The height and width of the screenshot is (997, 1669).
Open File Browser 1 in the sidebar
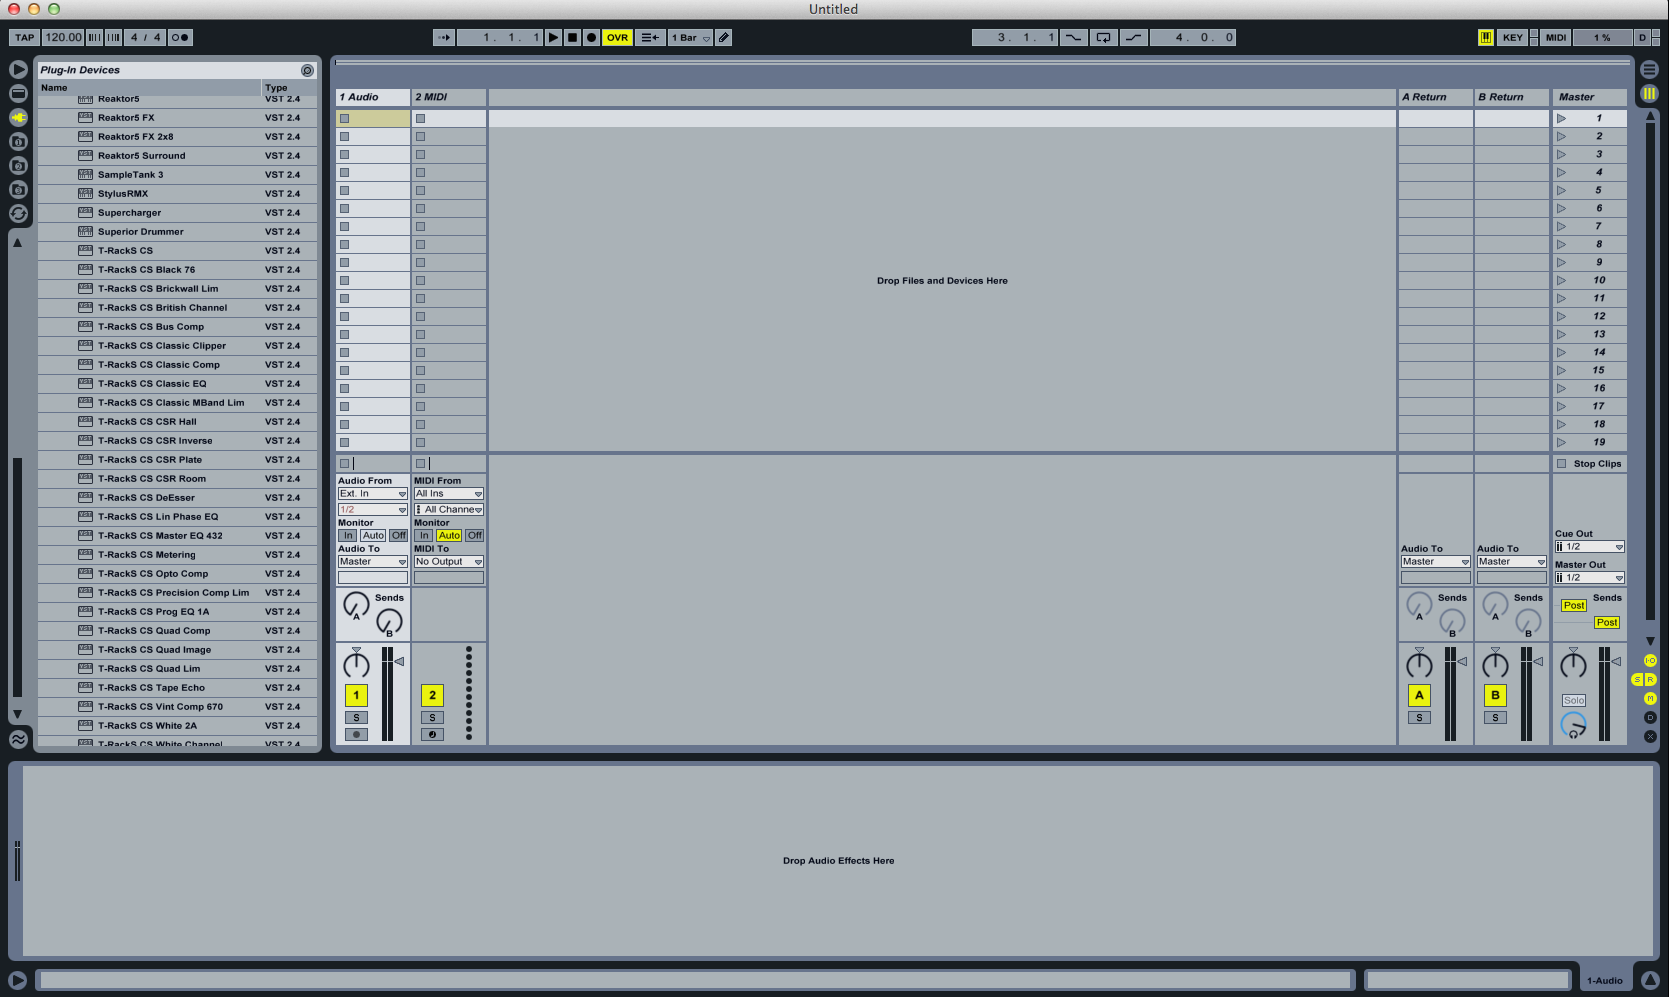click(18, 141)
